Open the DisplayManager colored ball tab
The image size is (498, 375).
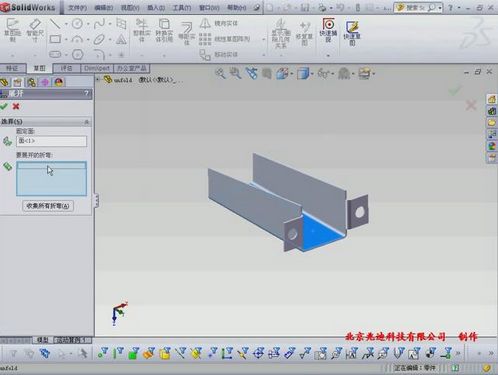pyautogui.click(x=59, y=82)
